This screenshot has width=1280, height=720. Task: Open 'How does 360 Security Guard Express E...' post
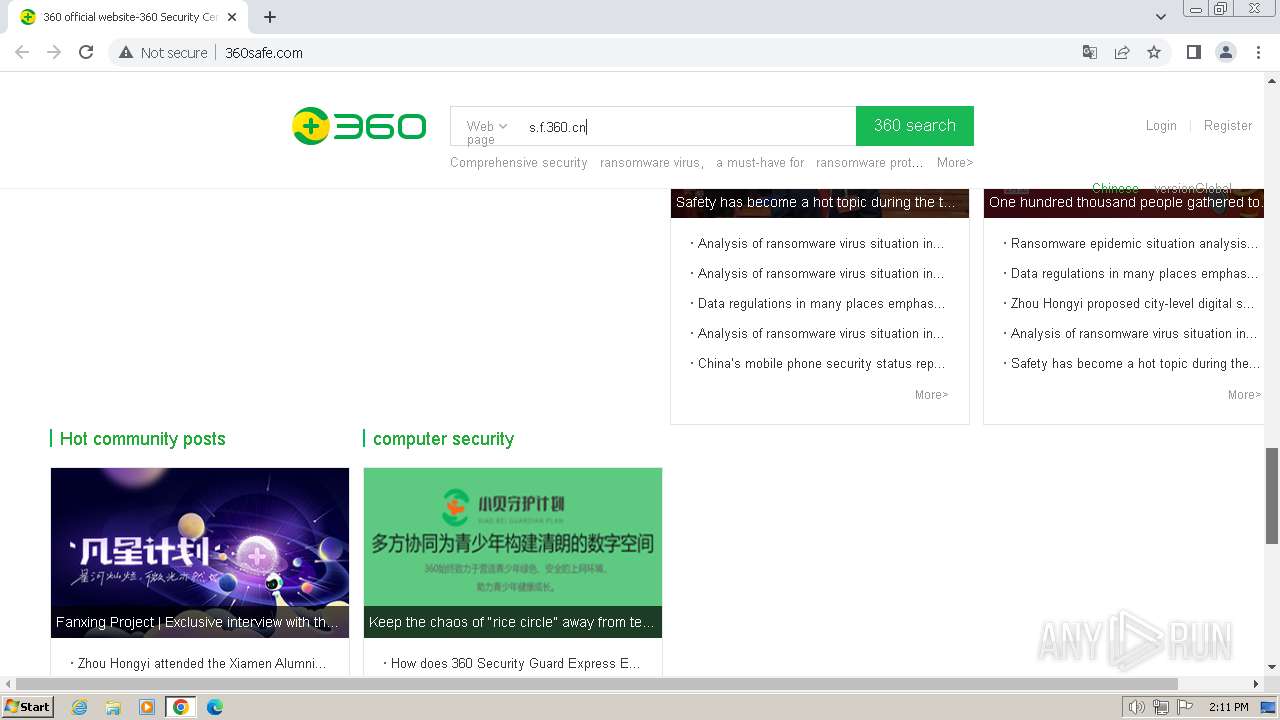pyautogui.click(x=515, y=663)
